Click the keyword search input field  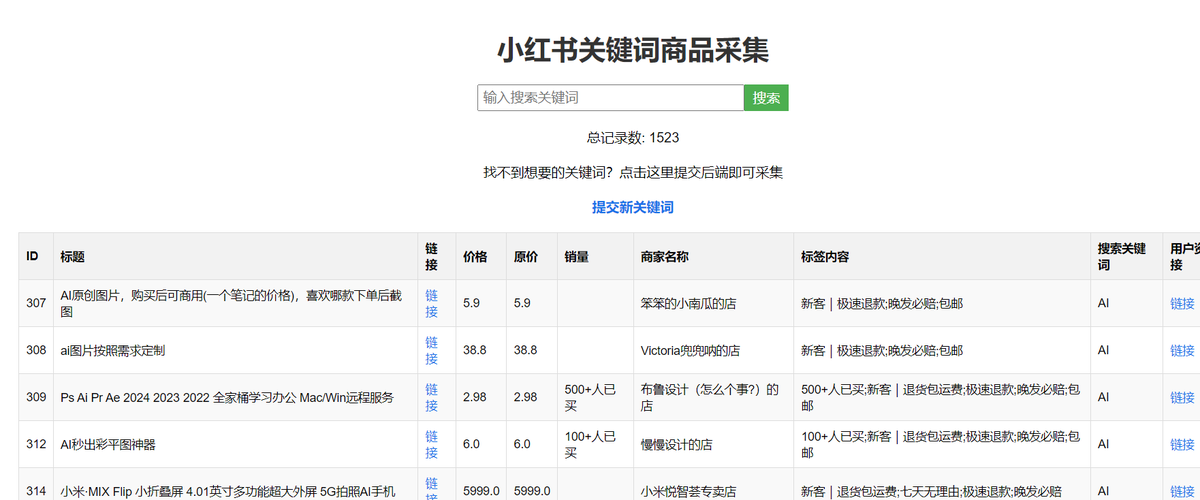pos(610,98)
